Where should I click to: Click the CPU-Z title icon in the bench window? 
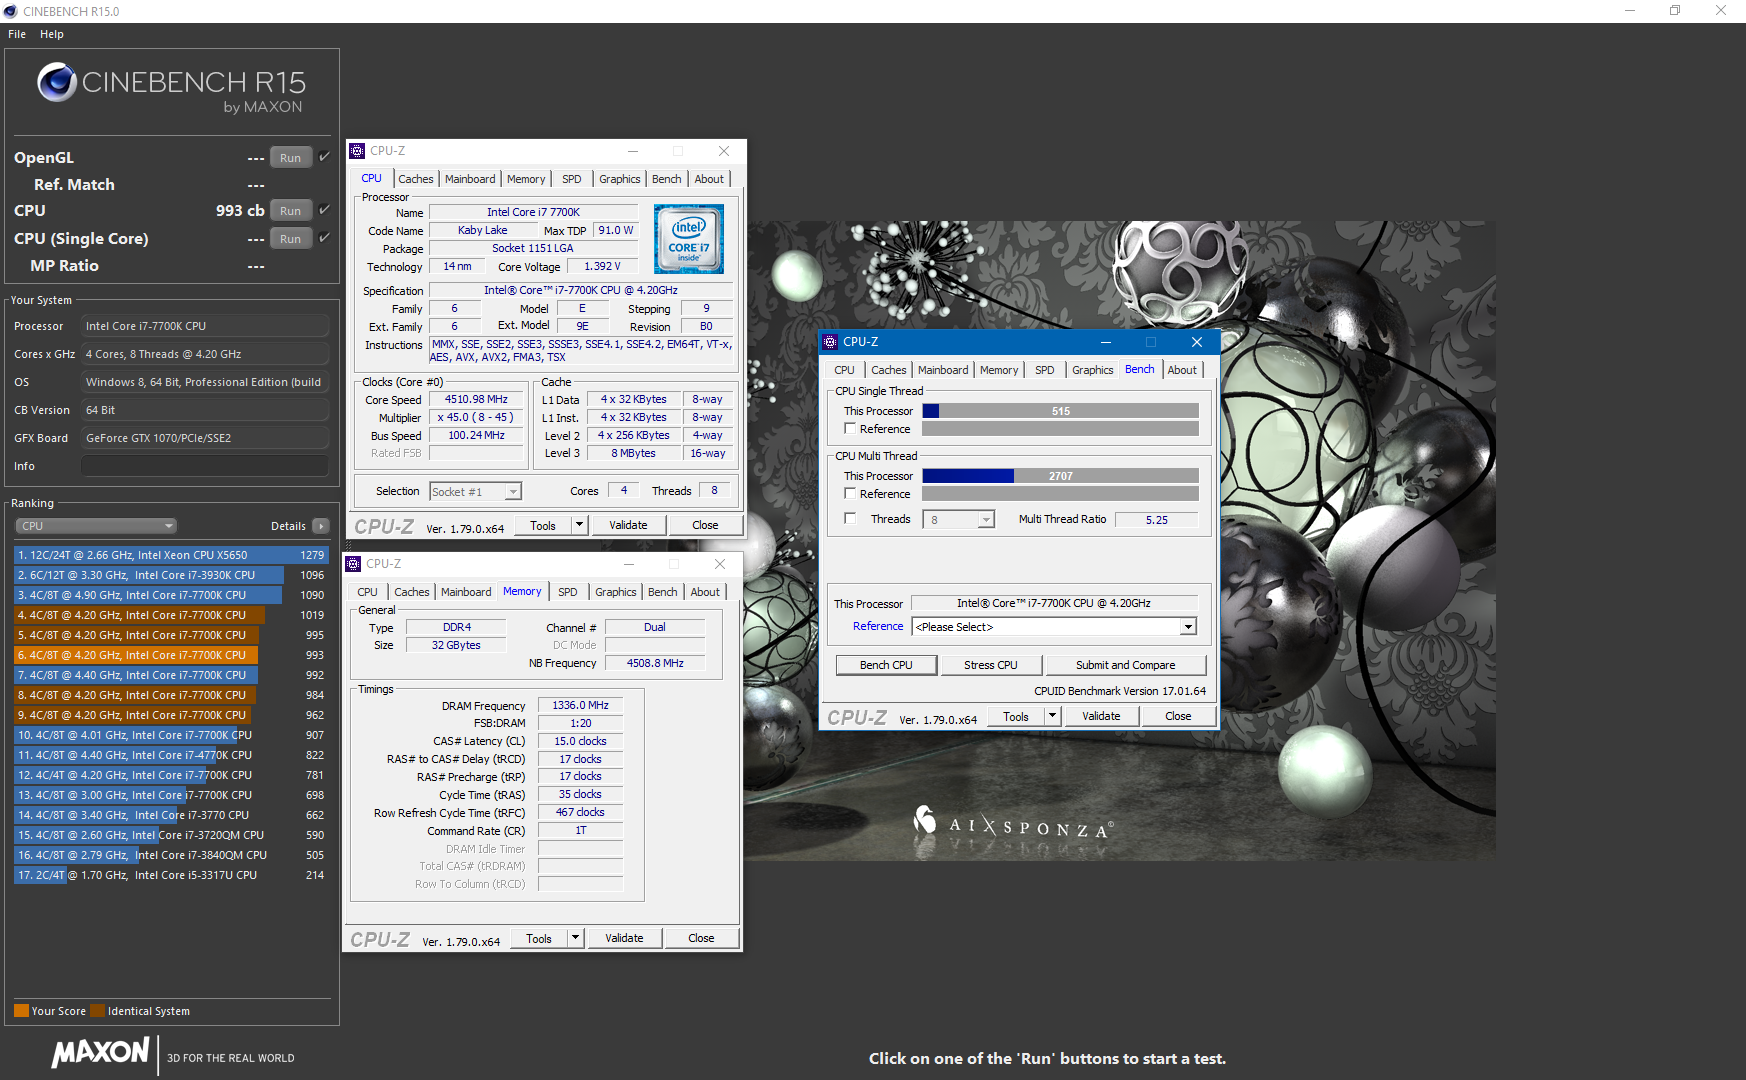click(x=830, y=342)
